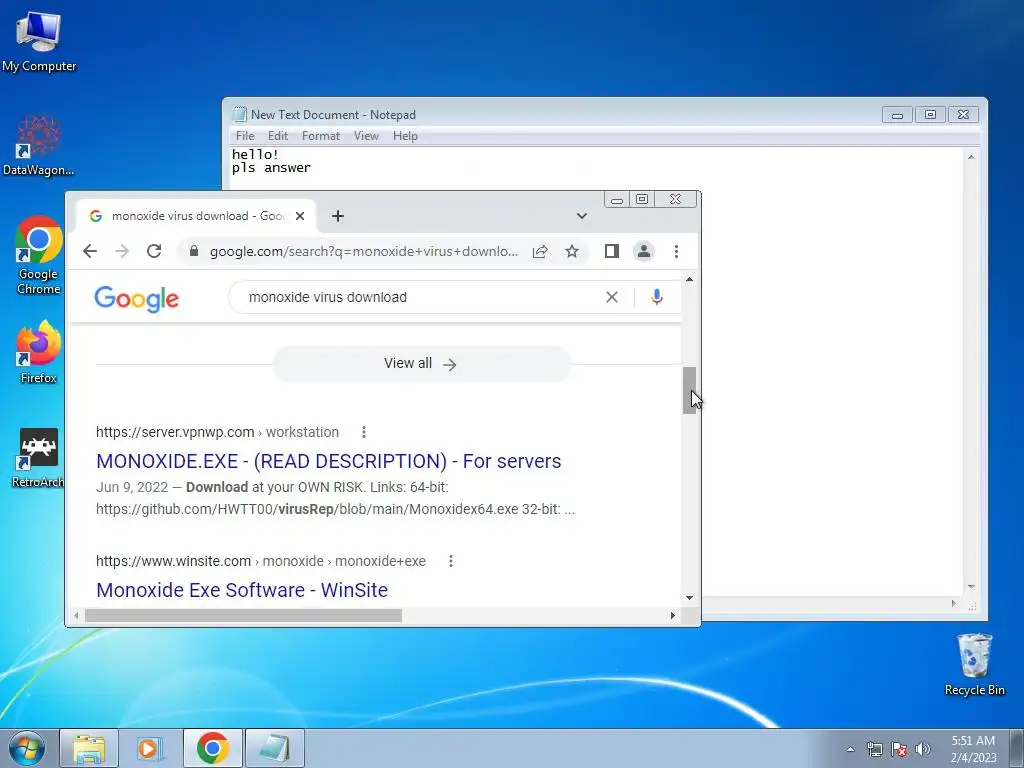Click Notepad scrollbar up arrow
Image resolution: width=1024 pixels, height=768 pixels.
coord(971,157)
